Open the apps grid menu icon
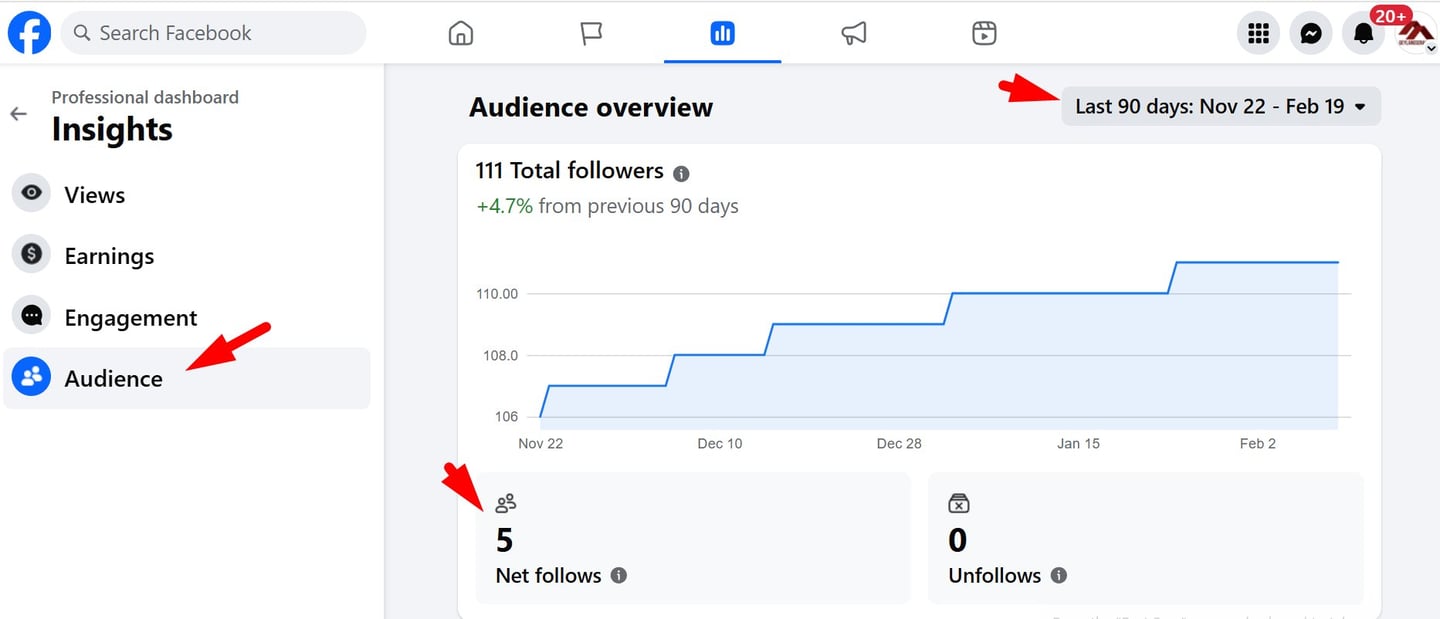 point(1258,34)
